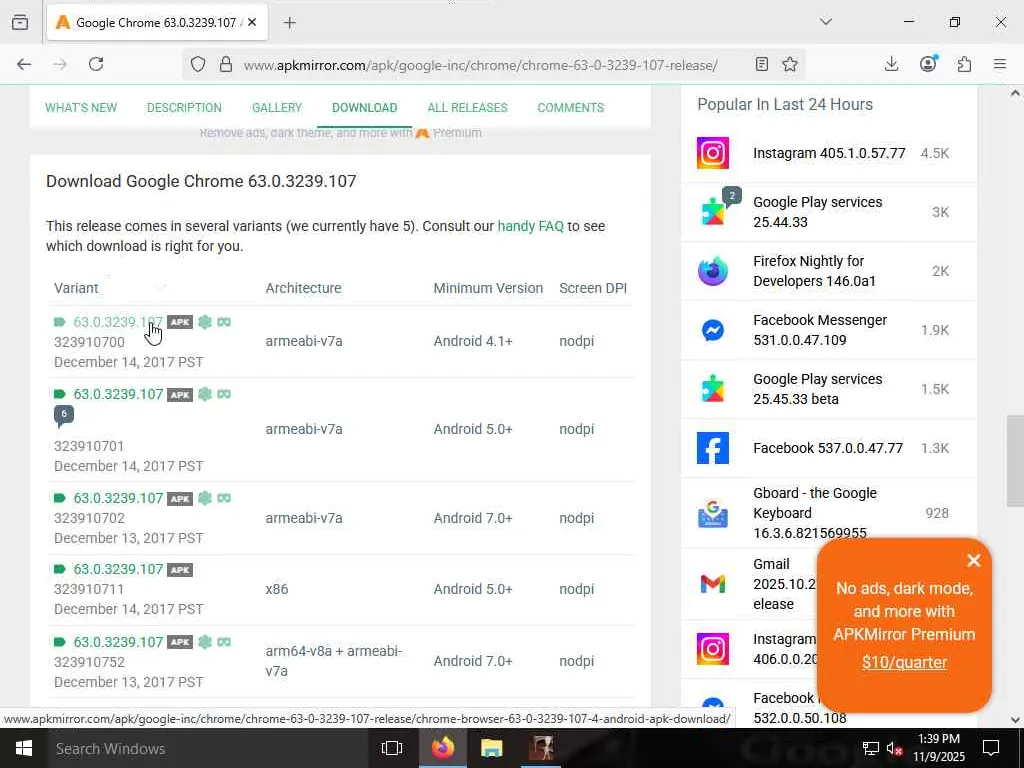Click the 'Popular In Last 24 Hours' heading
Image resolution: width=1024 pixels, height=768 pixels.
pyautogui.click(x=785, y=104)
